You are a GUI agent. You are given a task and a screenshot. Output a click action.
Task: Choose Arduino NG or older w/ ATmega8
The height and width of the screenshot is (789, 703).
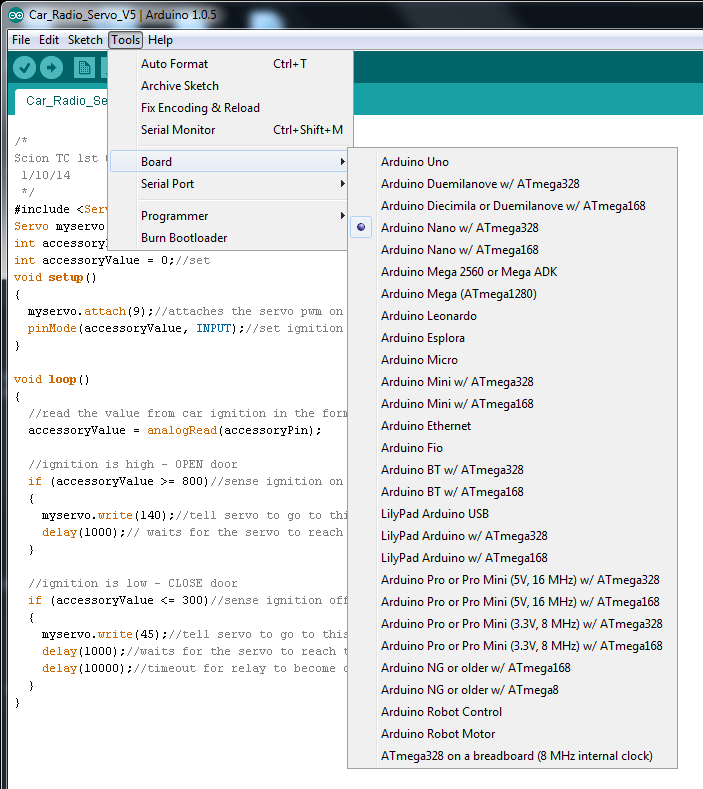point(512,690)
